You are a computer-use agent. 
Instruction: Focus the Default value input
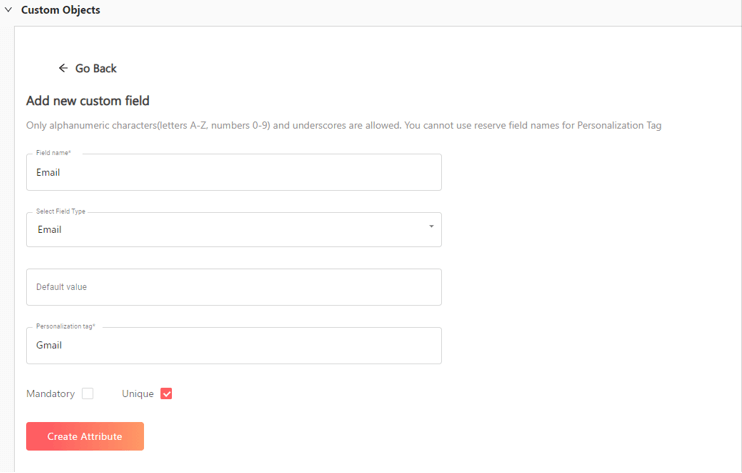click(x=234, y=287)
